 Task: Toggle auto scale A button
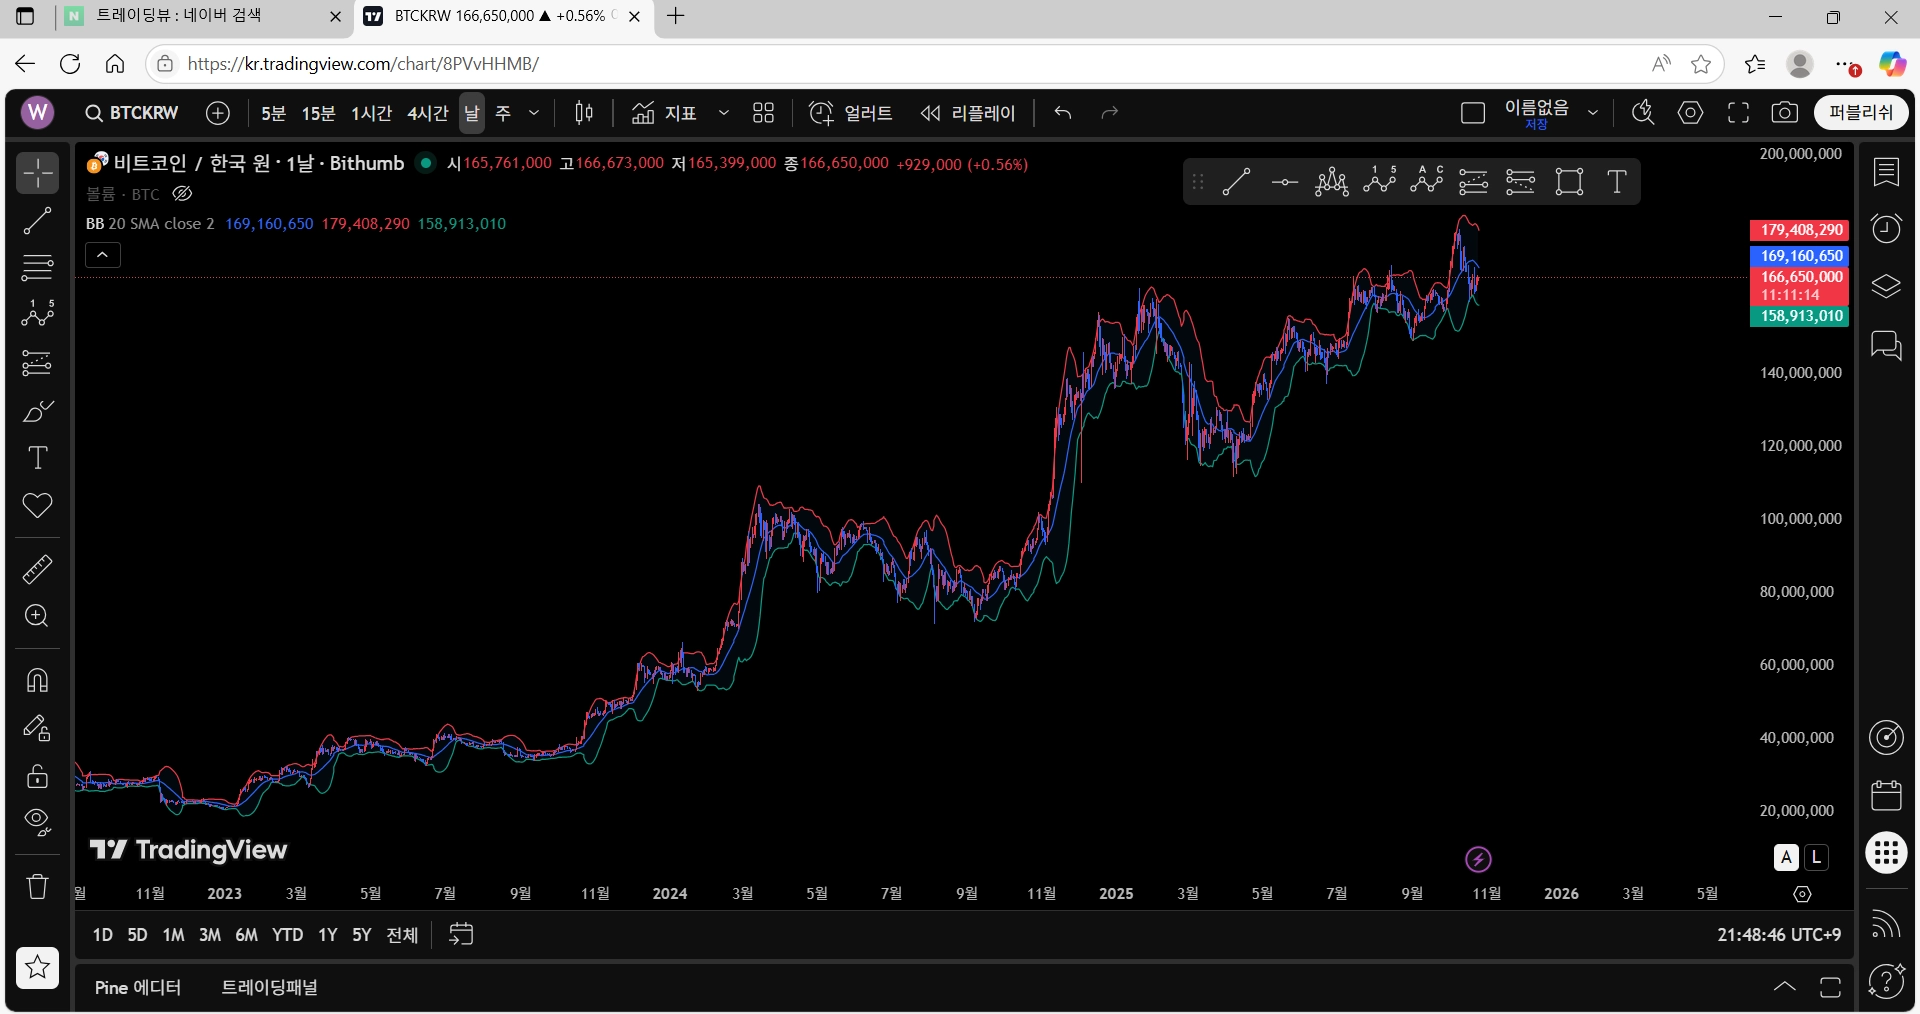pyautogui.click(x=1786, y=857)
